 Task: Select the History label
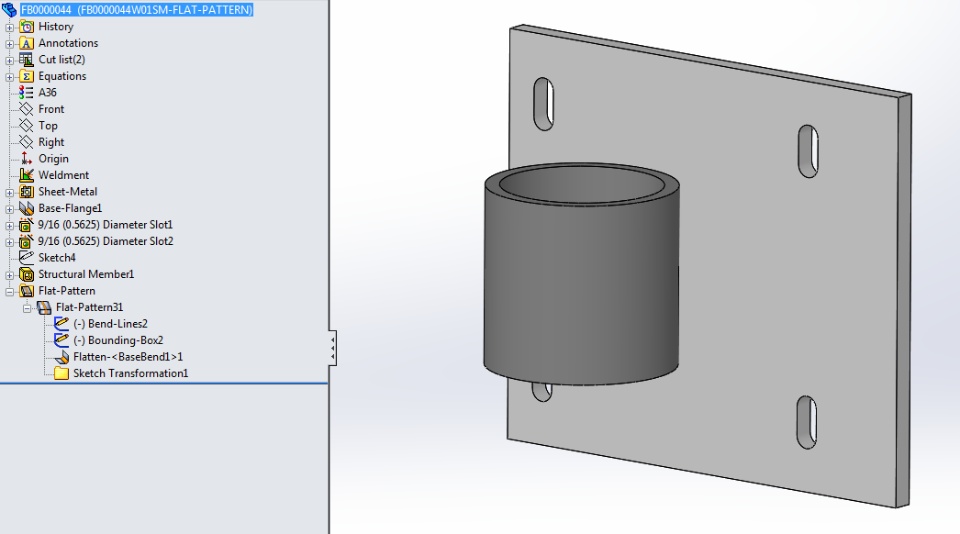click(56, 26)
